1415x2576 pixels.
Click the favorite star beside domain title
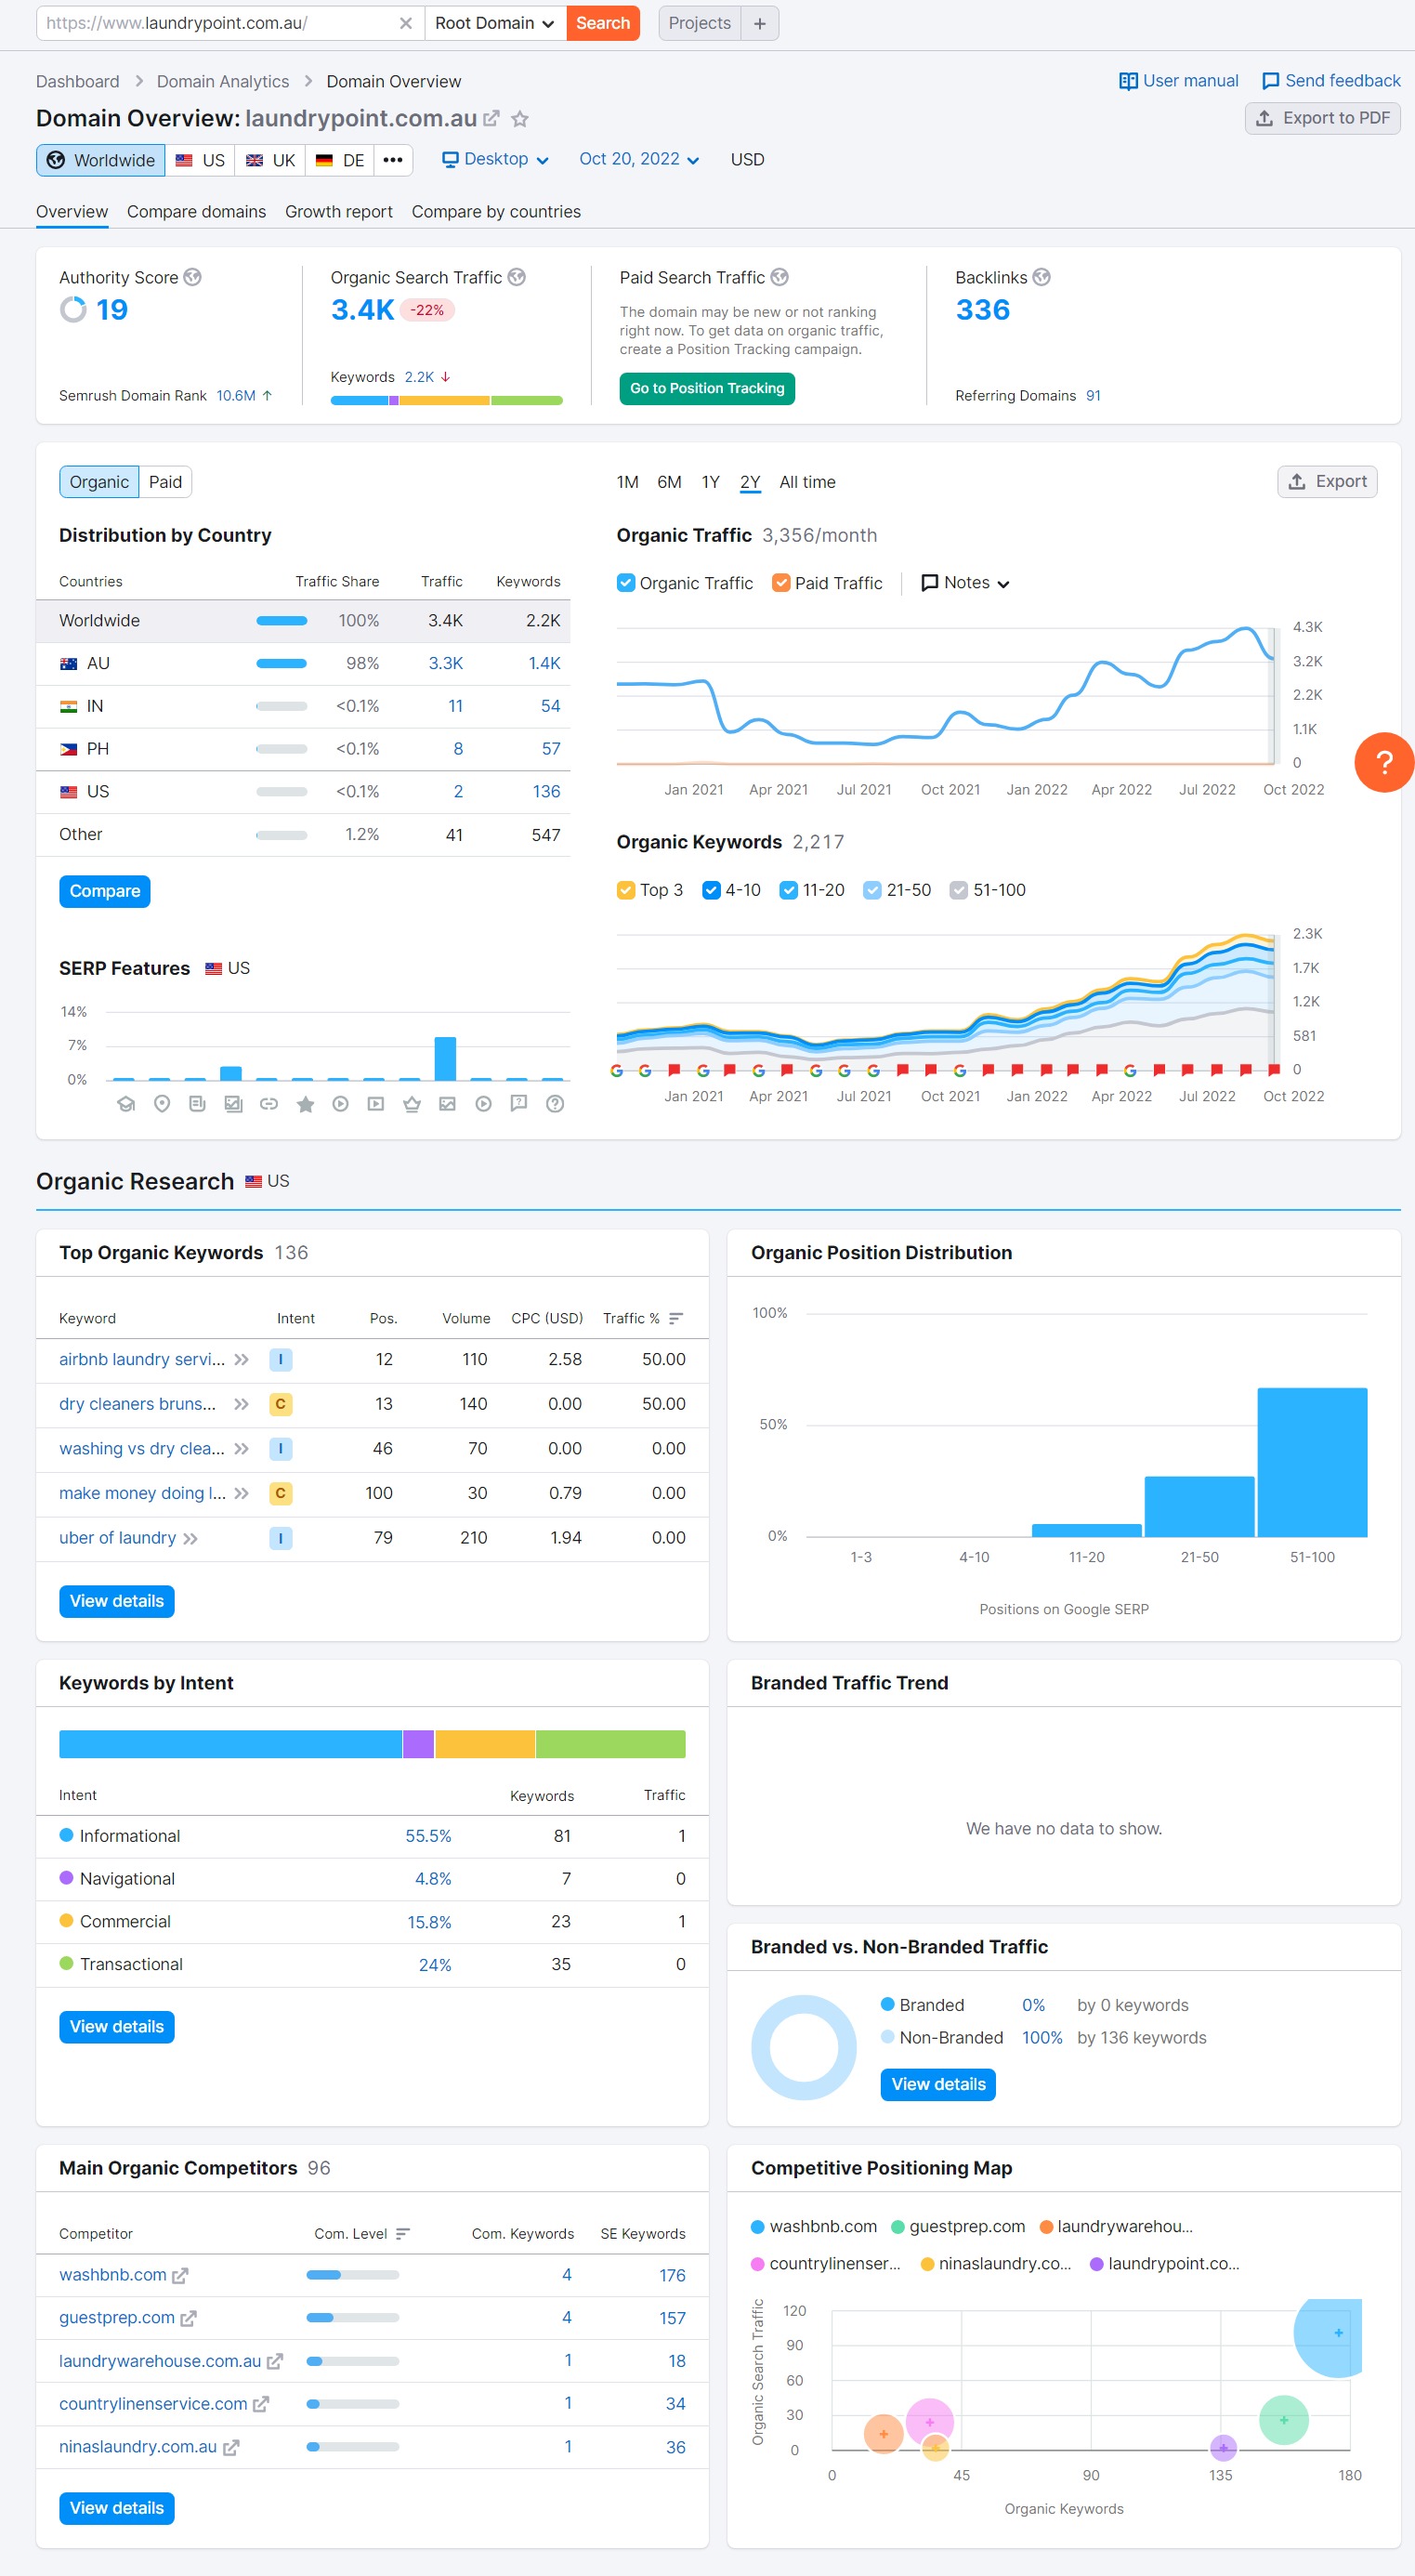[520, 119]
